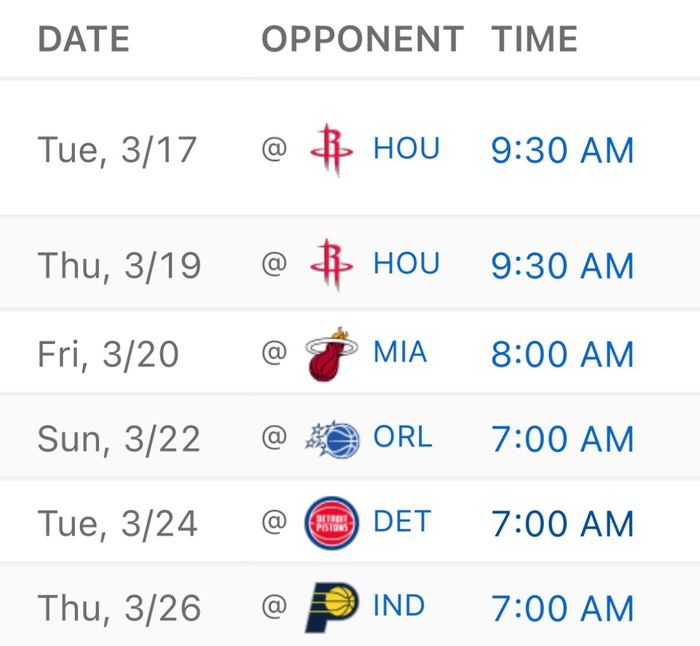Open the IND team link
The height and width of the screenshot is (646, 700).
point(398,606)
